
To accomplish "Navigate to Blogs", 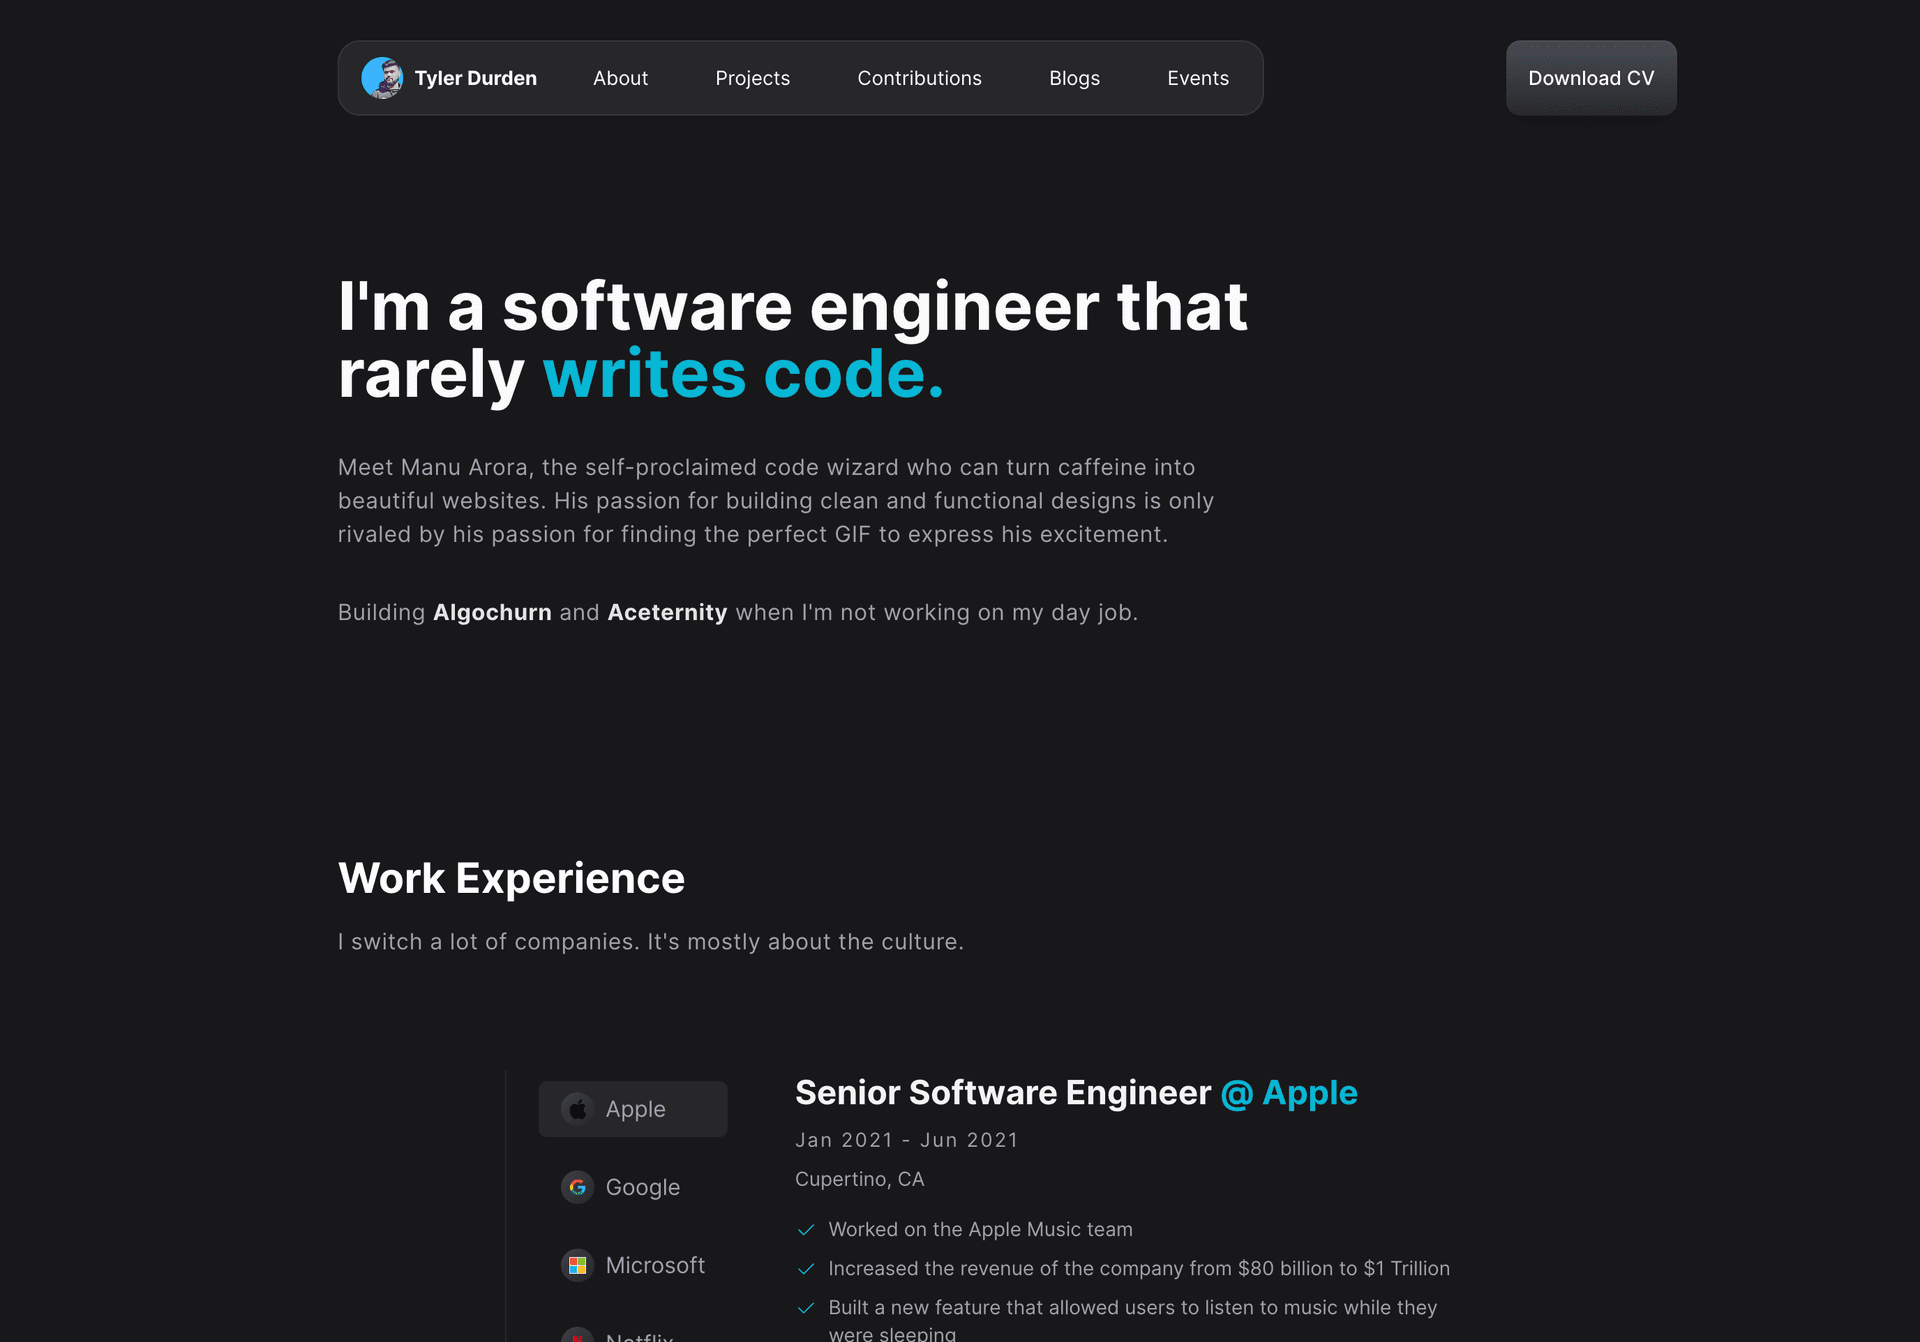I will click(1074, 78).
